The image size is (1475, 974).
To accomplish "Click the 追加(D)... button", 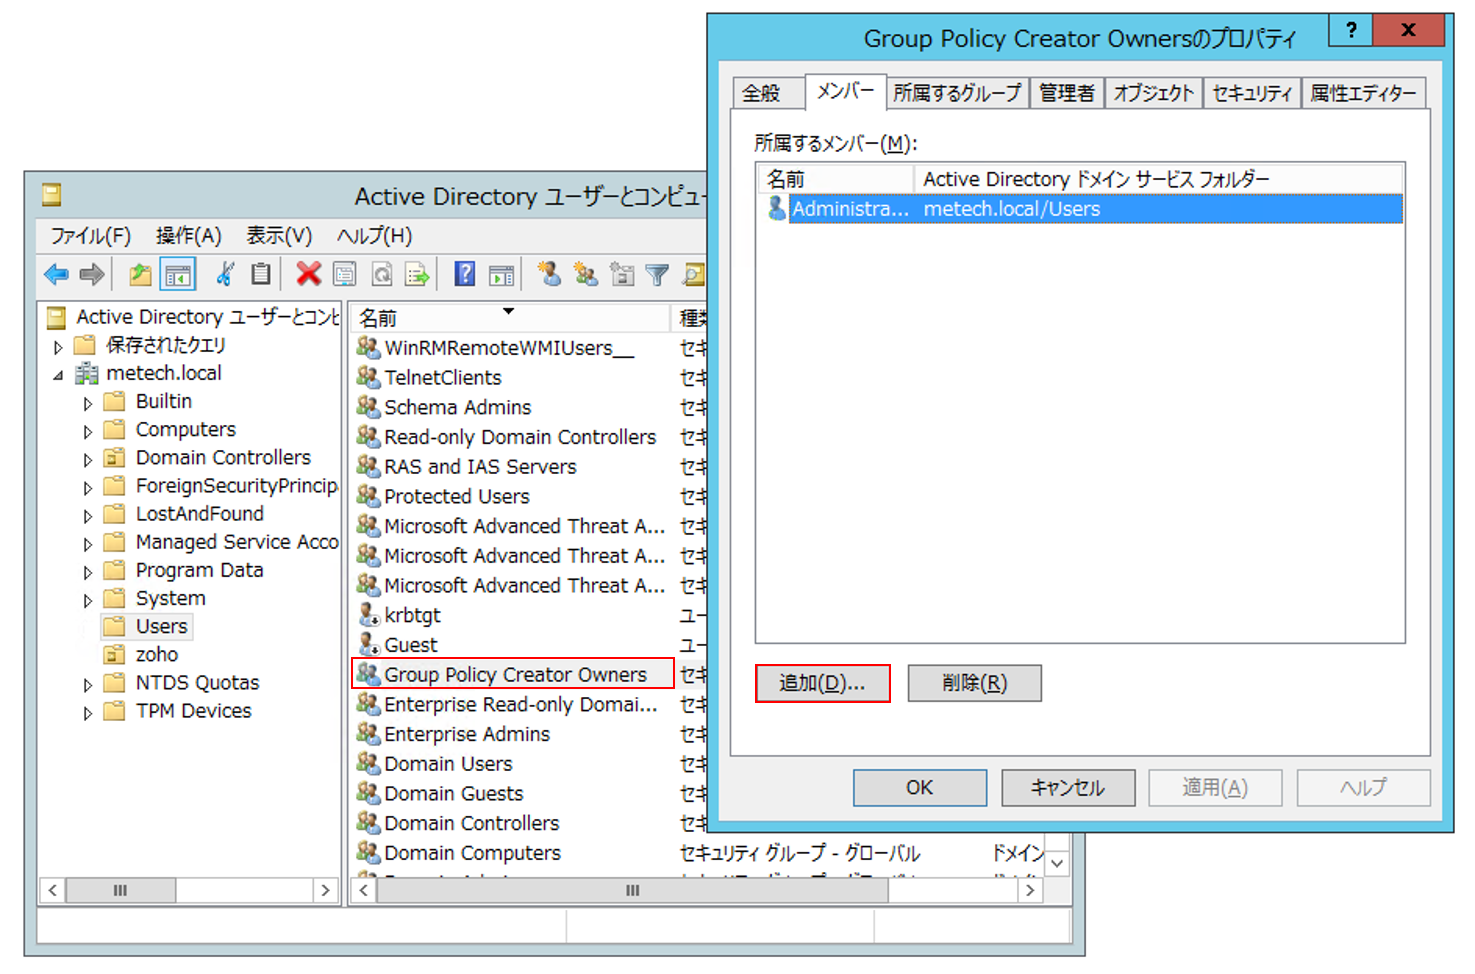I will coord(822,683).
